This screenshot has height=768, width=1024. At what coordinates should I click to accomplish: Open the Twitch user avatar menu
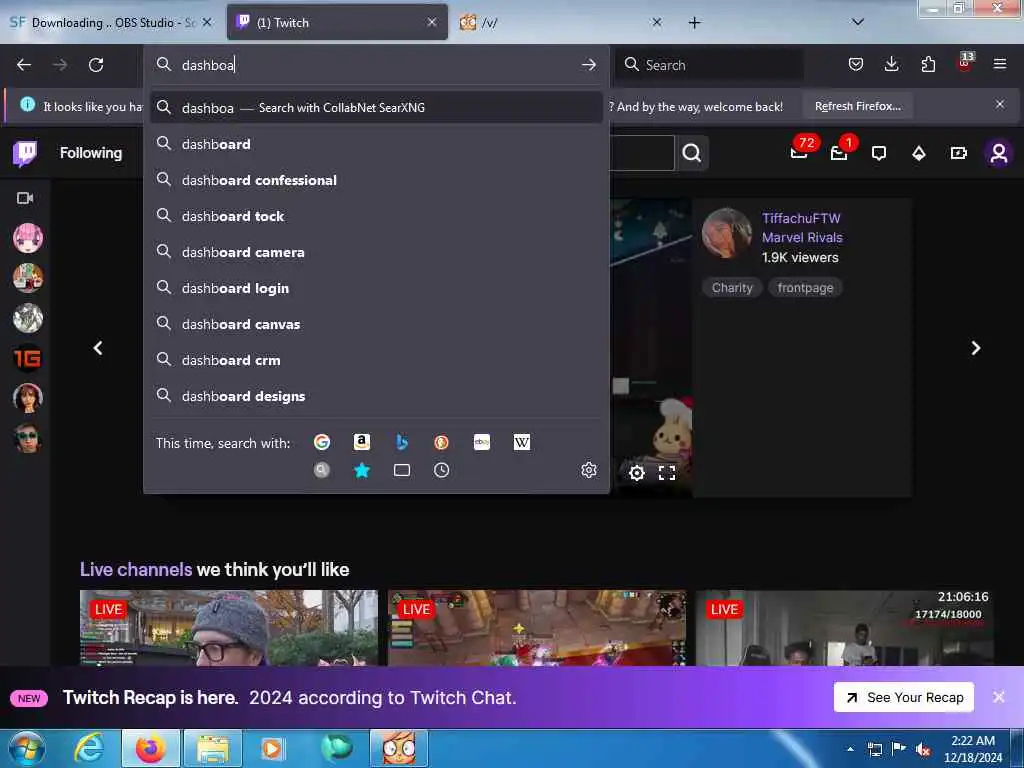(x=999, y=153)
